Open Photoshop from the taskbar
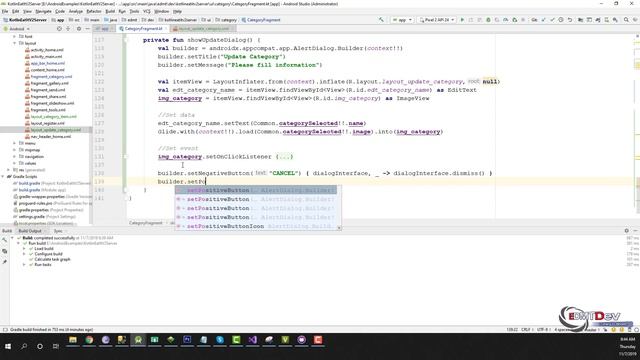Image resolution: width=640 pixels, height=360 pixels. click(187, 340)
